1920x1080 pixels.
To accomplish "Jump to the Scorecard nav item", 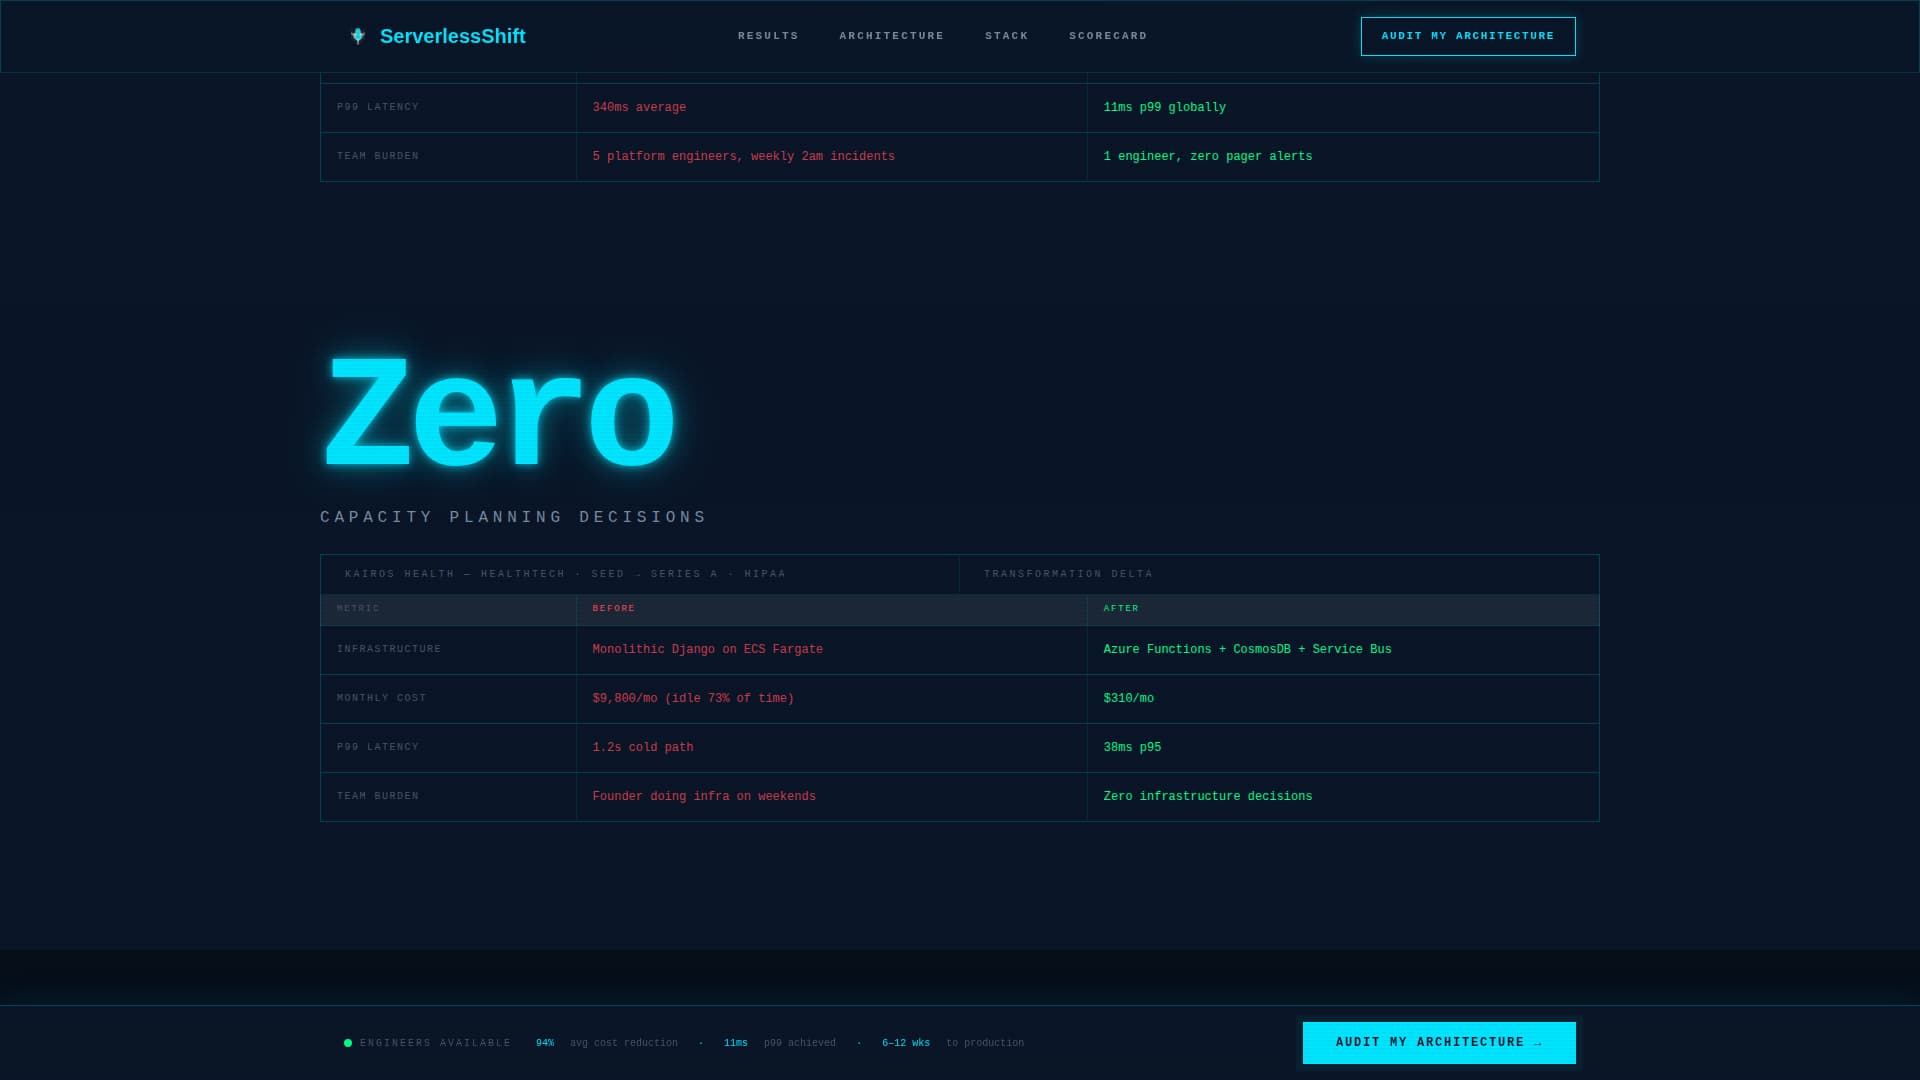I will click(1108, 36).
